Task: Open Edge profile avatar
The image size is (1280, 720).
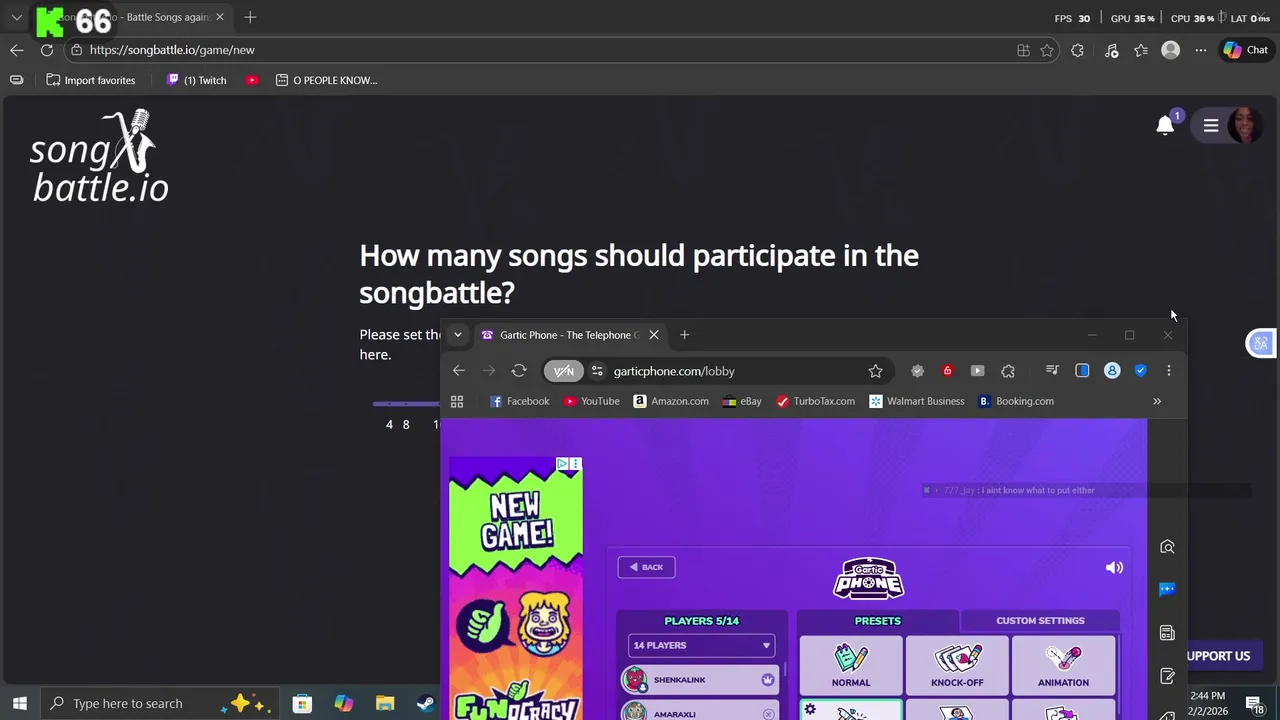Action: [x=1170, y=50]
